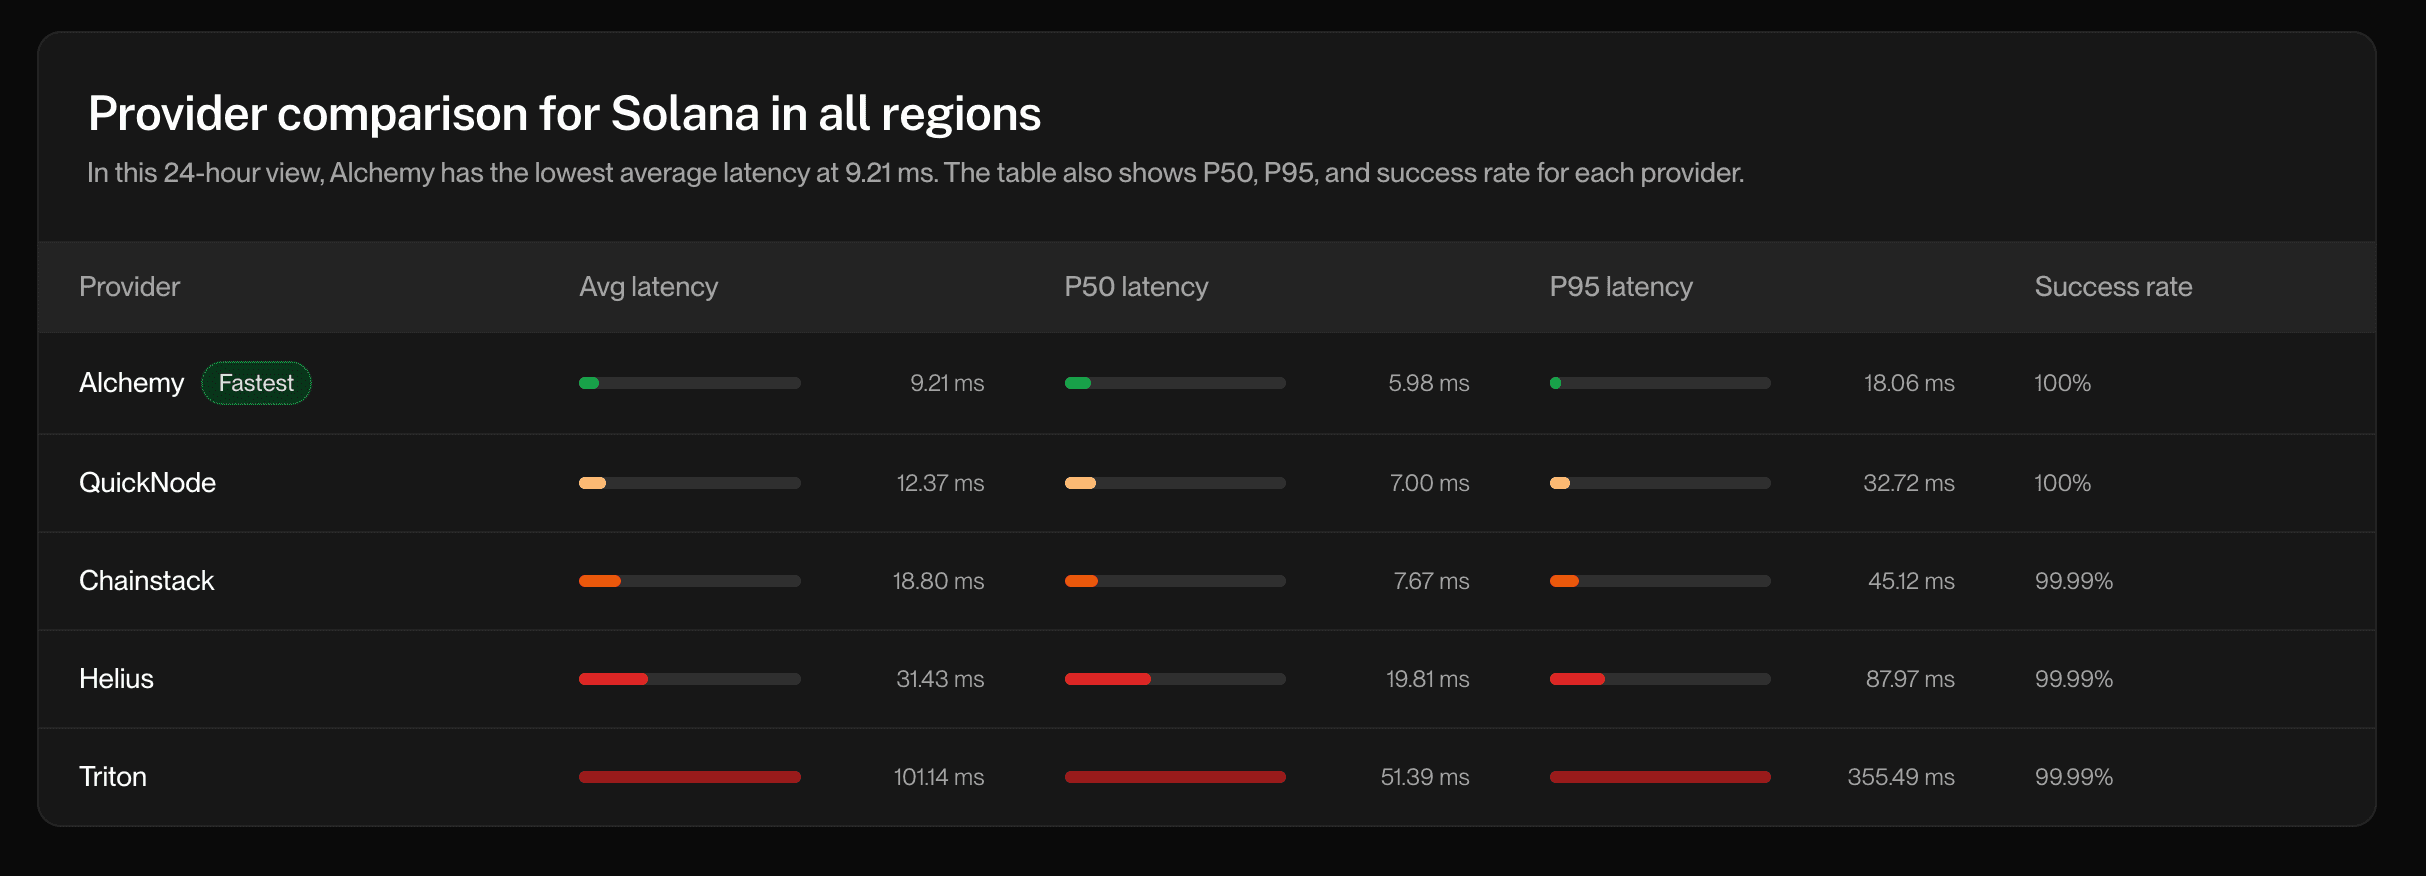Image resolution: width=2426 pixels, height=876 pixels.
Task: Click Triton's P50 latency bar
Action: click(1175, 777)
